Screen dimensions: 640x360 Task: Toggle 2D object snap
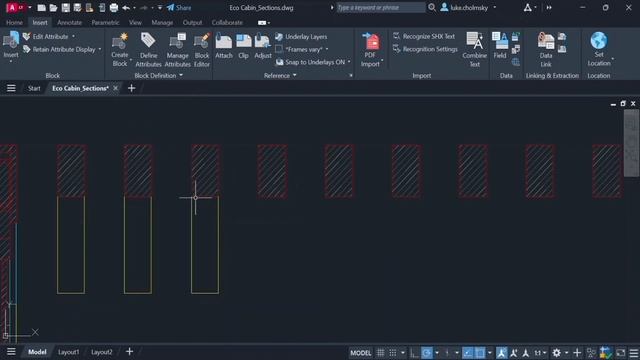coord(480,353)
